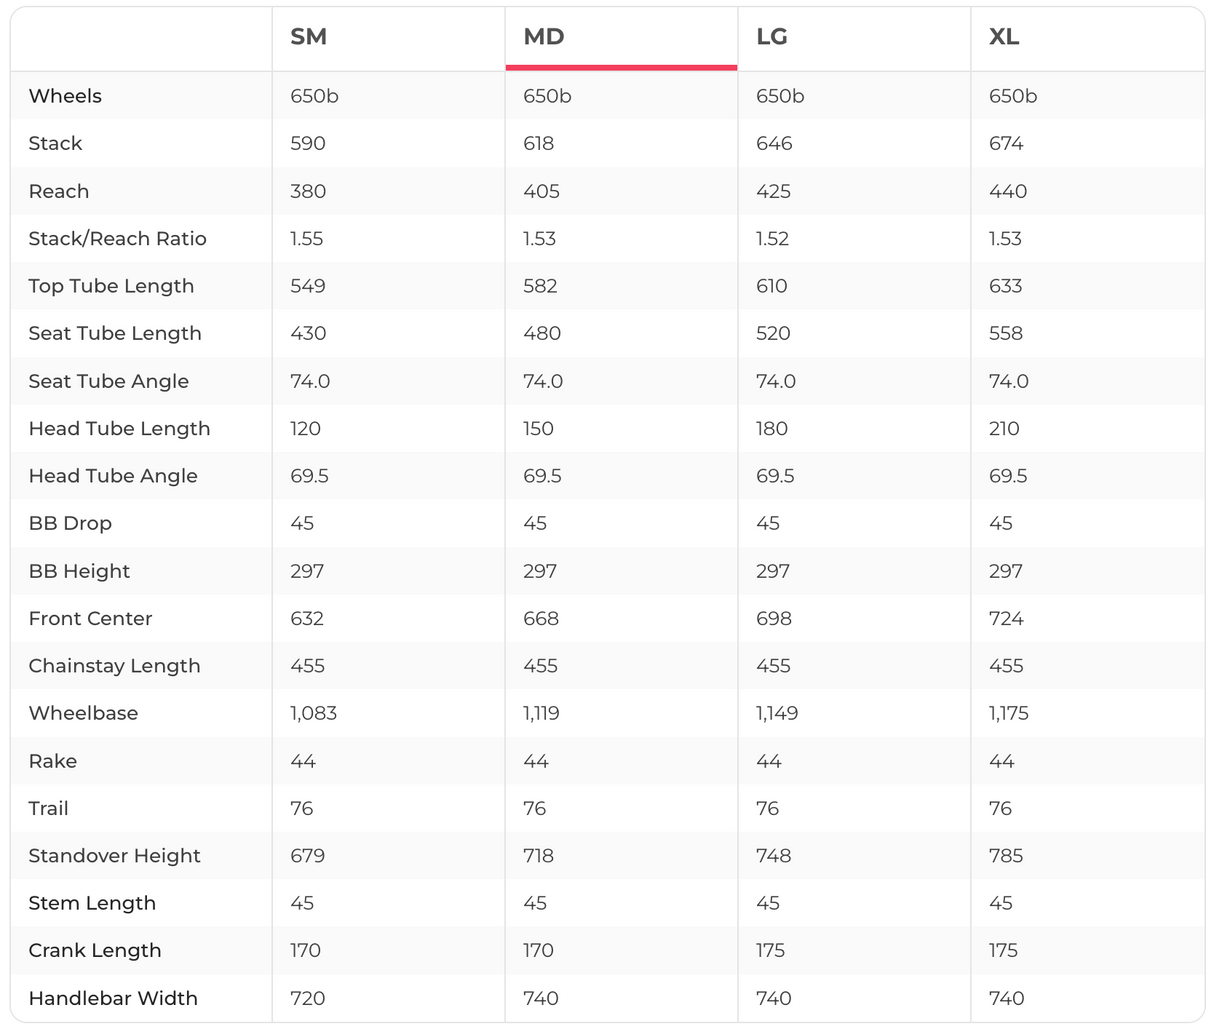Image resolution: width=1214 pixels, height=1029 pixels.
Task: Select the MD size column tab
Action: [x=544, y=37]
